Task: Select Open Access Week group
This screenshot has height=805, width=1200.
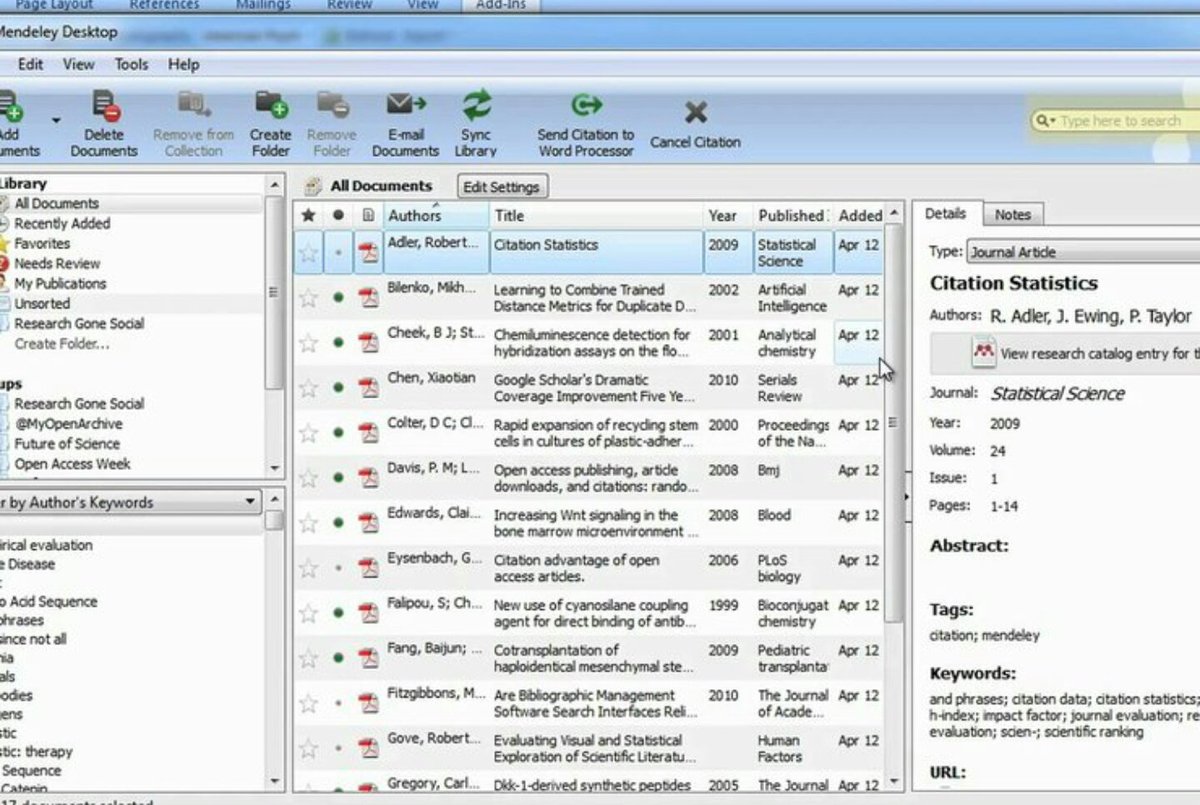Action: [72, 464]
